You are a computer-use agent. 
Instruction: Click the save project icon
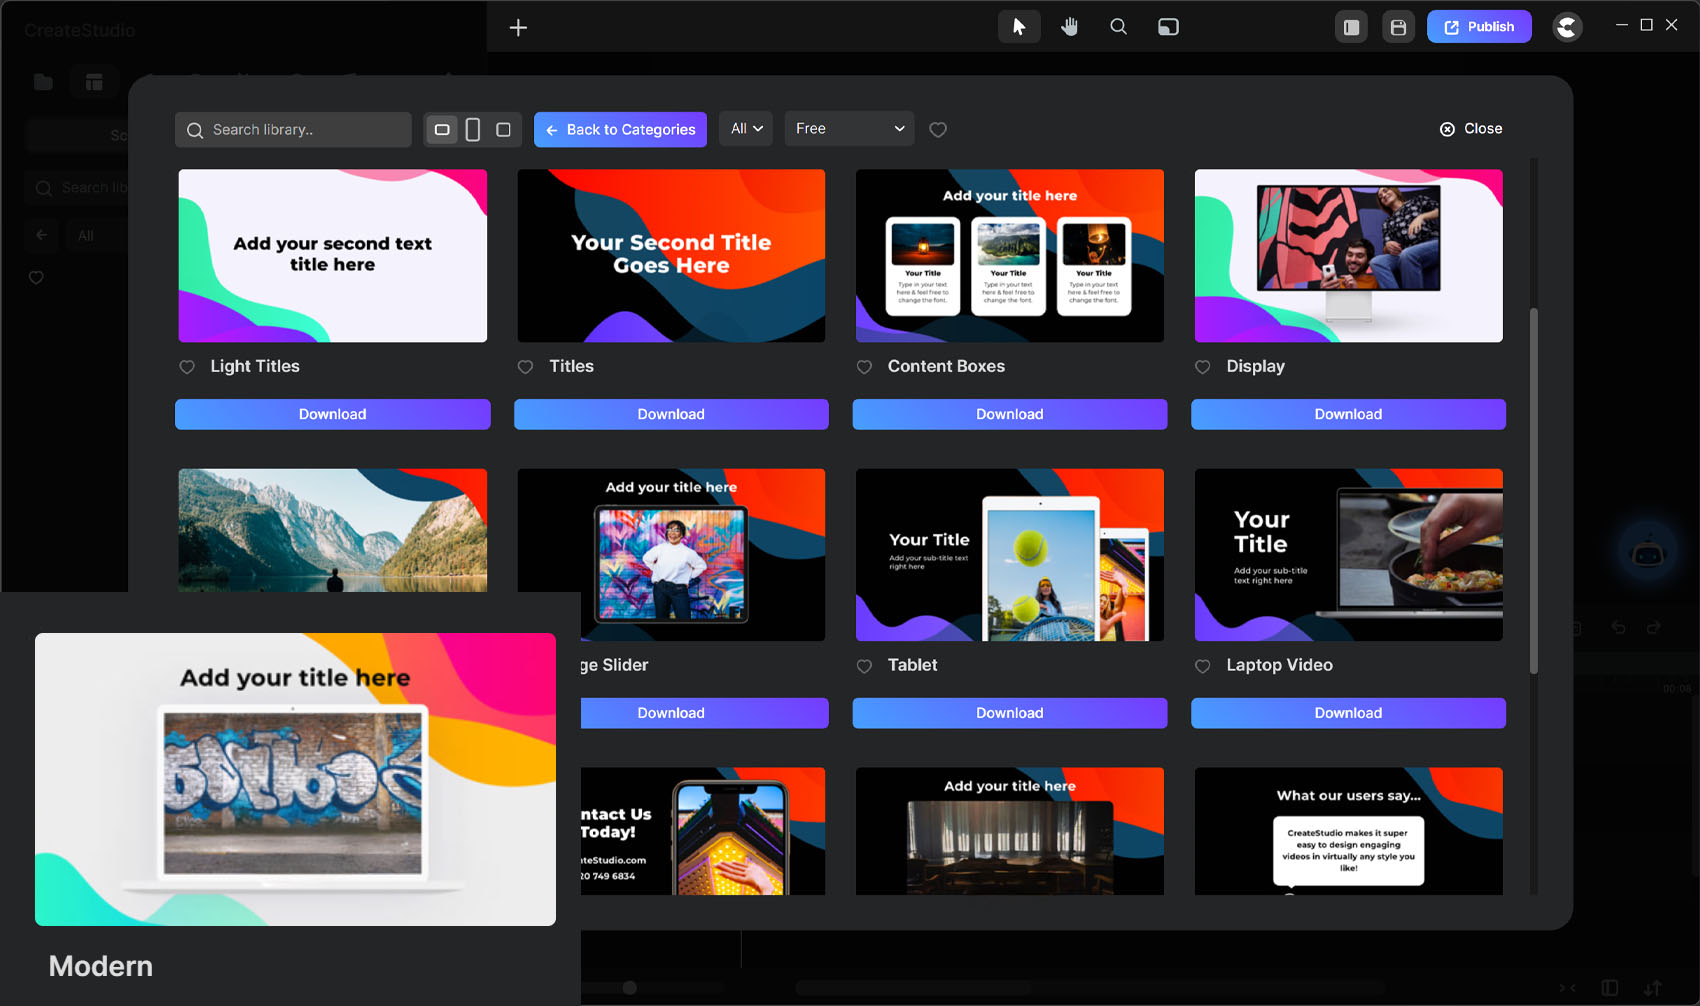[x=1398, y=27]
